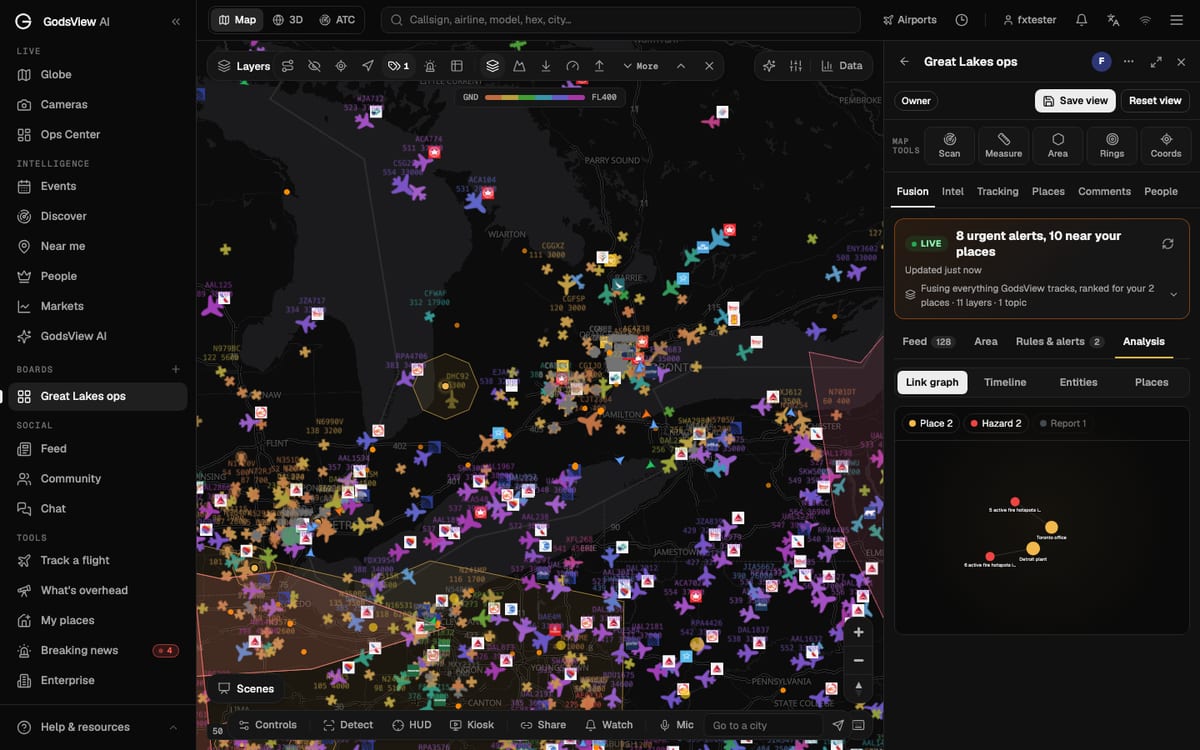Click the crosshair target icon in map toolbar
The width and height of the screenshot is (1200, 750).
point(341,66)
